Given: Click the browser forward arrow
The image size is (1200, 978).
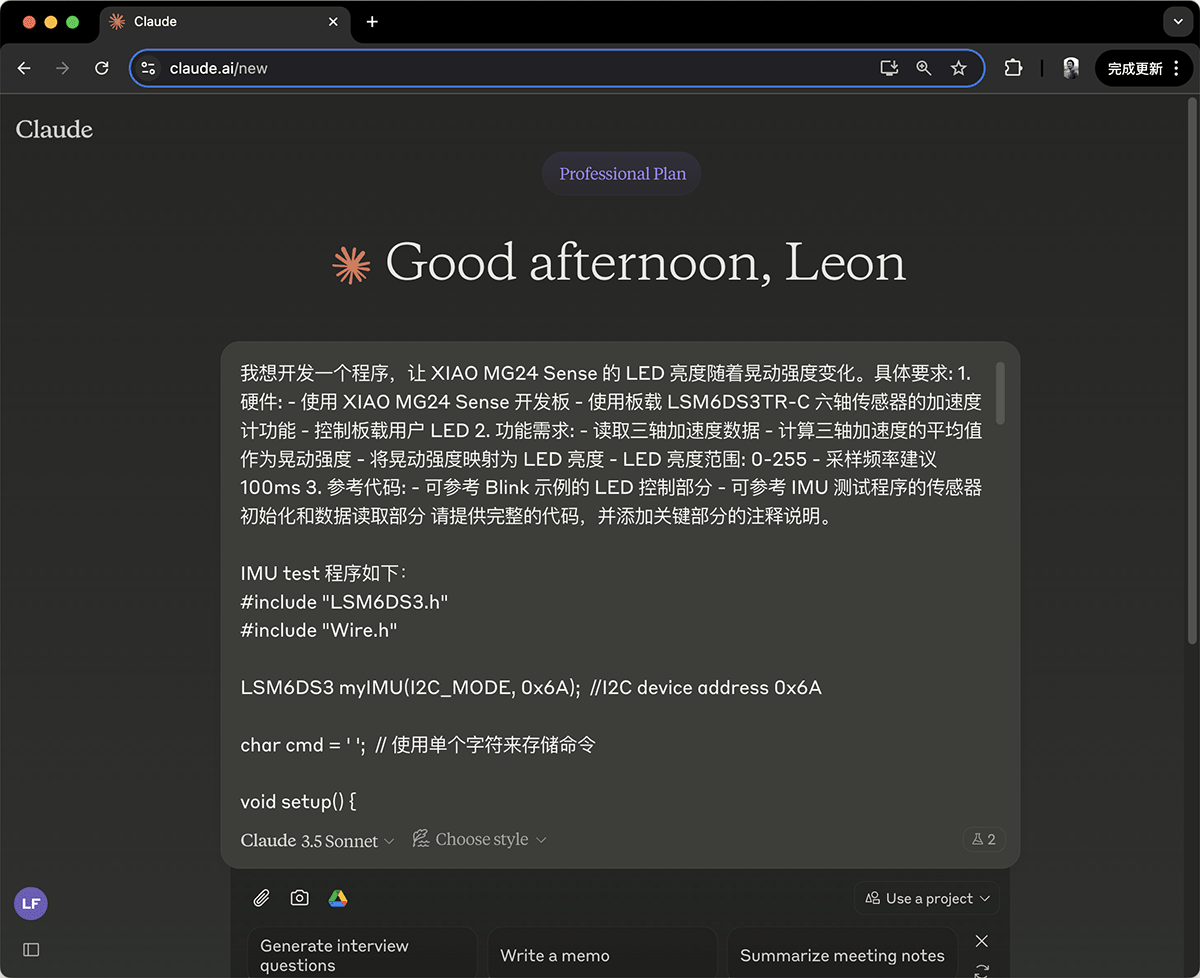Looking at the screenshot, I should (x=63, y=68).
